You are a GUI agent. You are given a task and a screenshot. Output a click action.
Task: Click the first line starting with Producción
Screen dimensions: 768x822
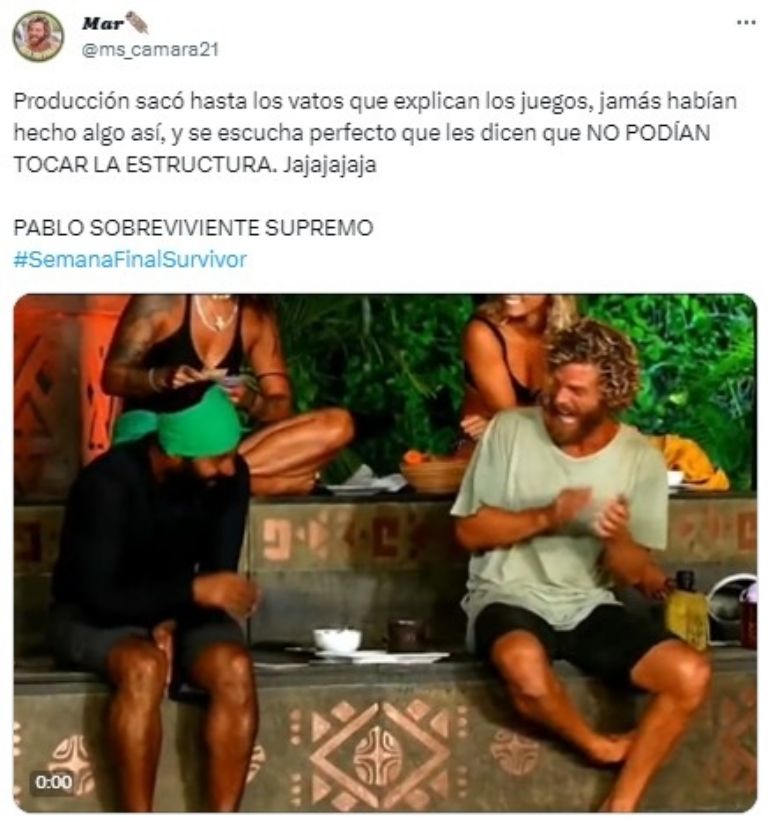pos(375,101)
